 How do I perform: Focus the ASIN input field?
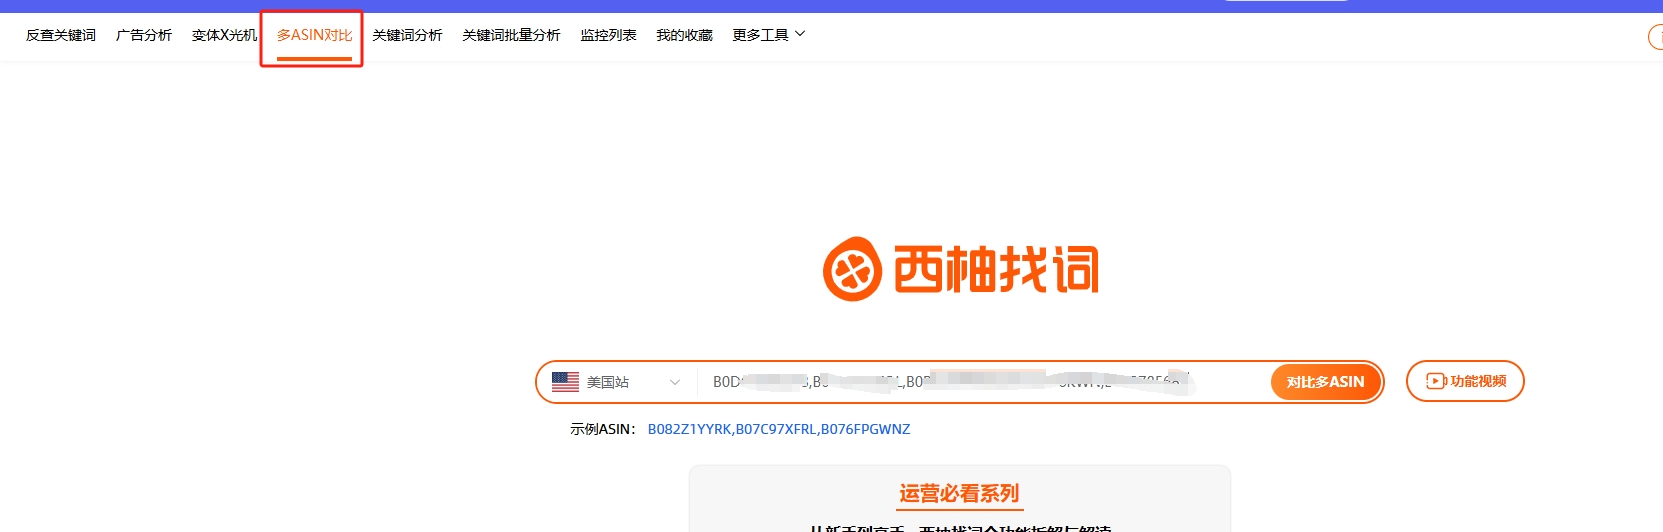click(x=985, y=382)
